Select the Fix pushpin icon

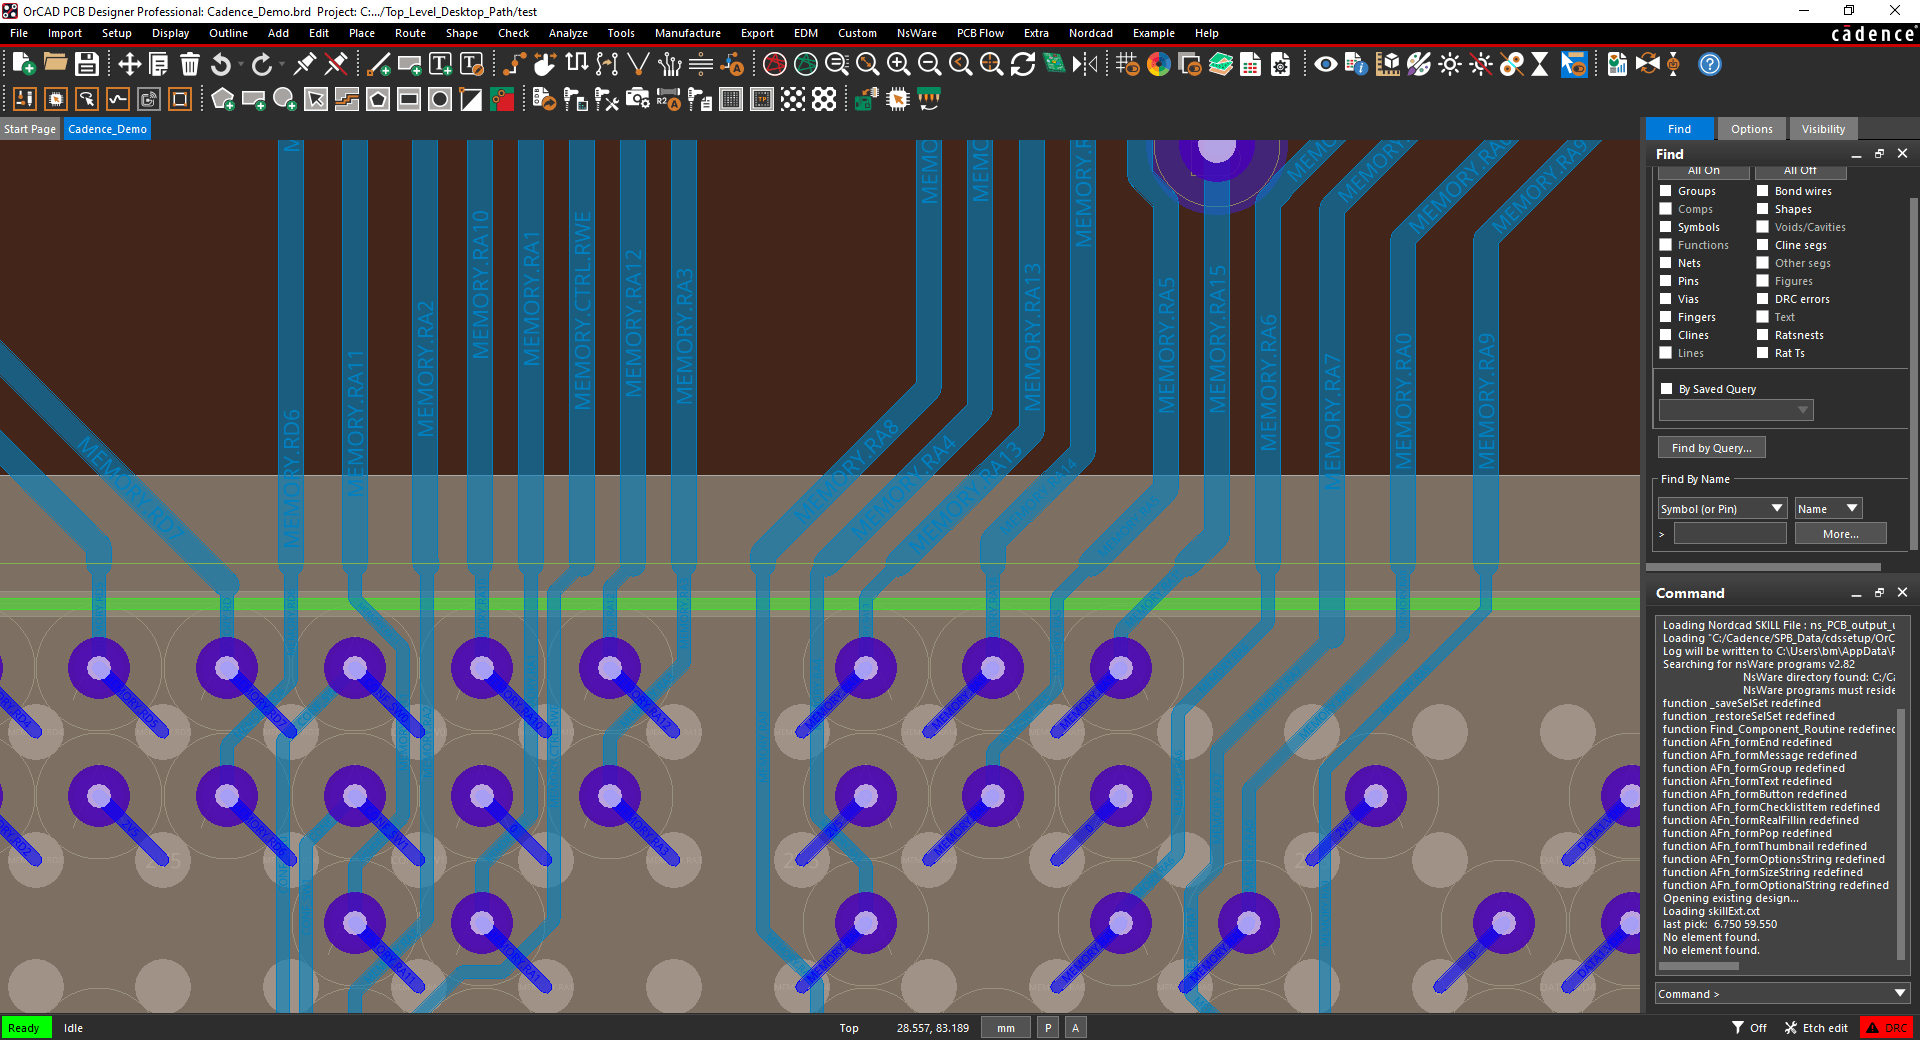pyautogui.click(x=305, y=64)
